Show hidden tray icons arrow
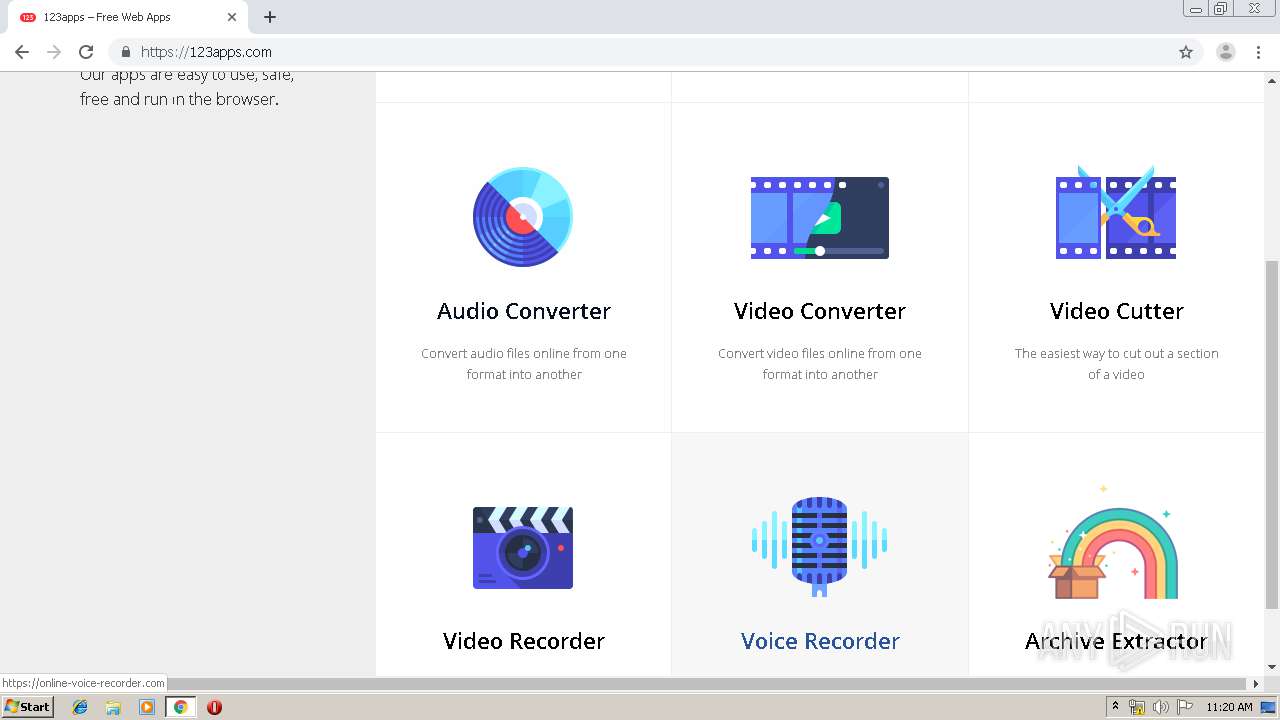The height and width of the screenshot is (720, 1280). [x=1115, y=707]
